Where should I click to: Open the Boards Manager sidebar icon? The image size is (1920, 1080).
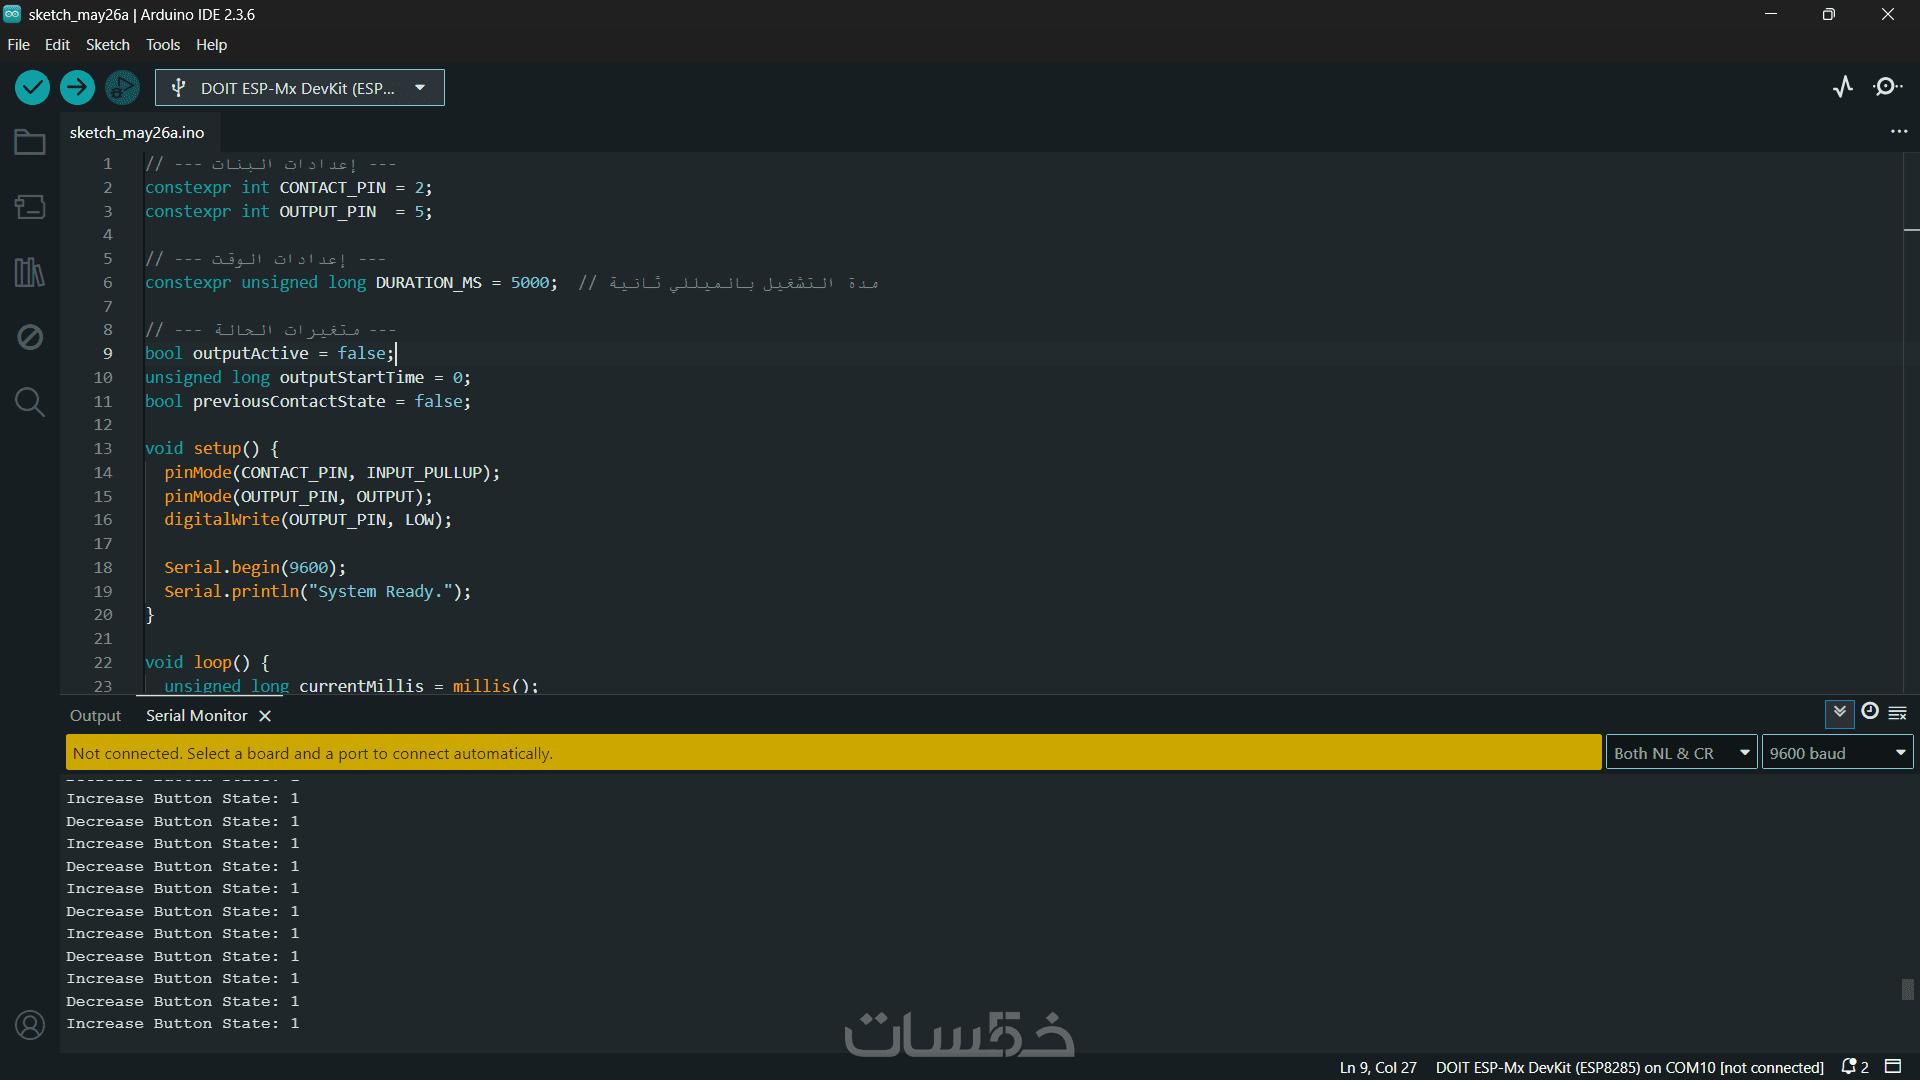tap(30, 207)
